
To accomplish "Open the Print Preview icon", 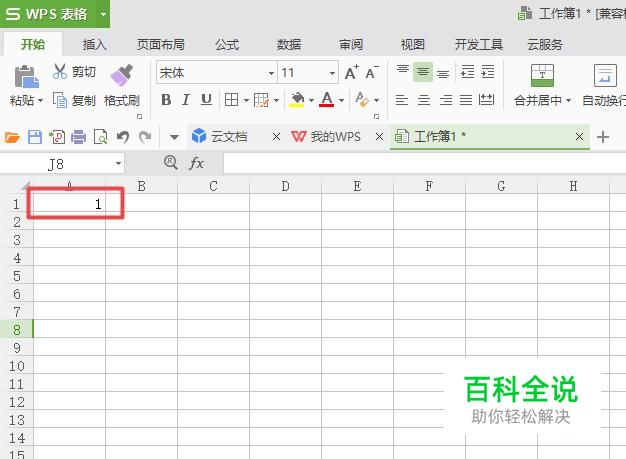I will (x=101, y=137).
